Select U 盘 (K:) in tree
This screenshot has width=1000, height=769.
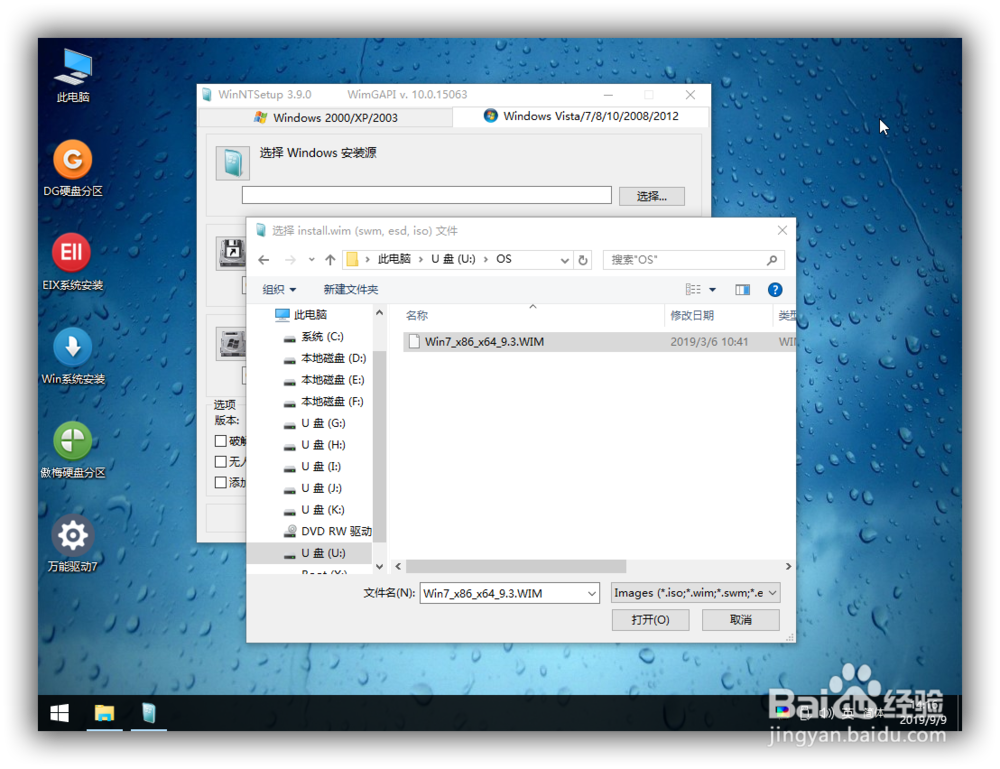314,510
